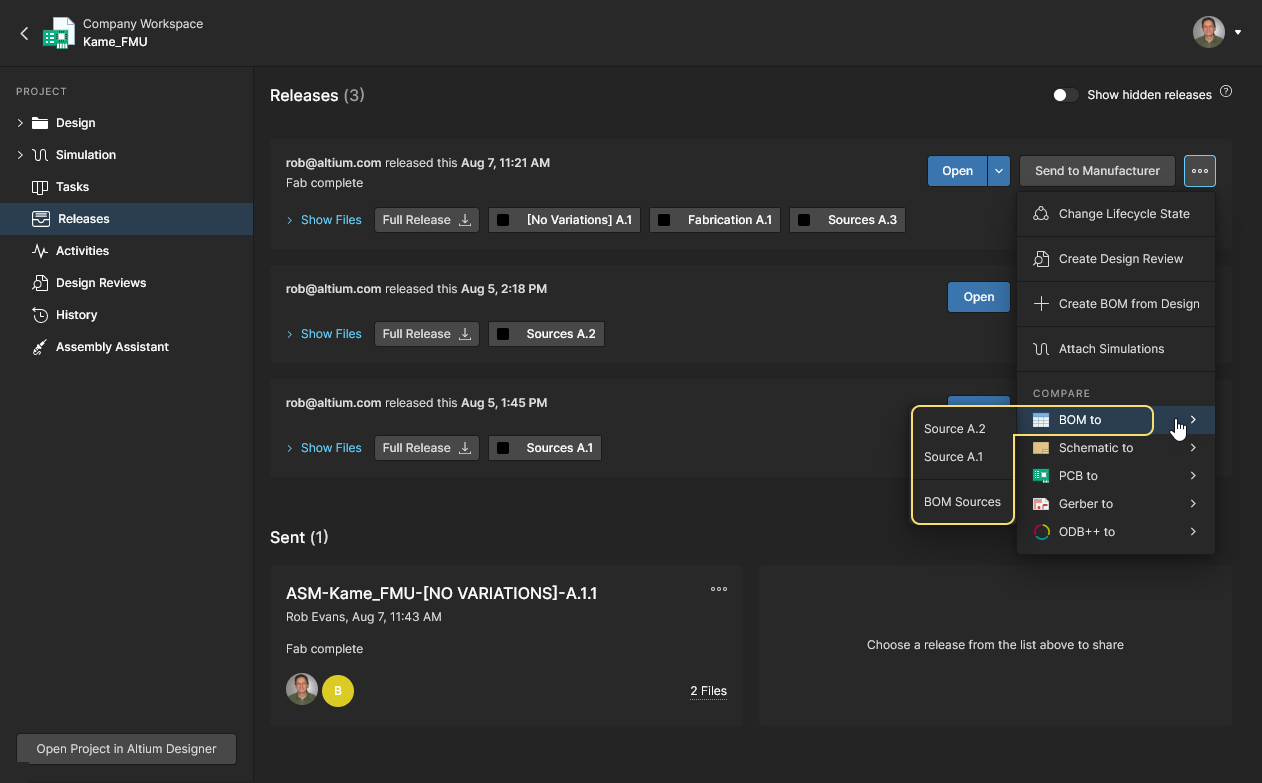
Task: Click the 2 Files link
Action: (708, 691)
